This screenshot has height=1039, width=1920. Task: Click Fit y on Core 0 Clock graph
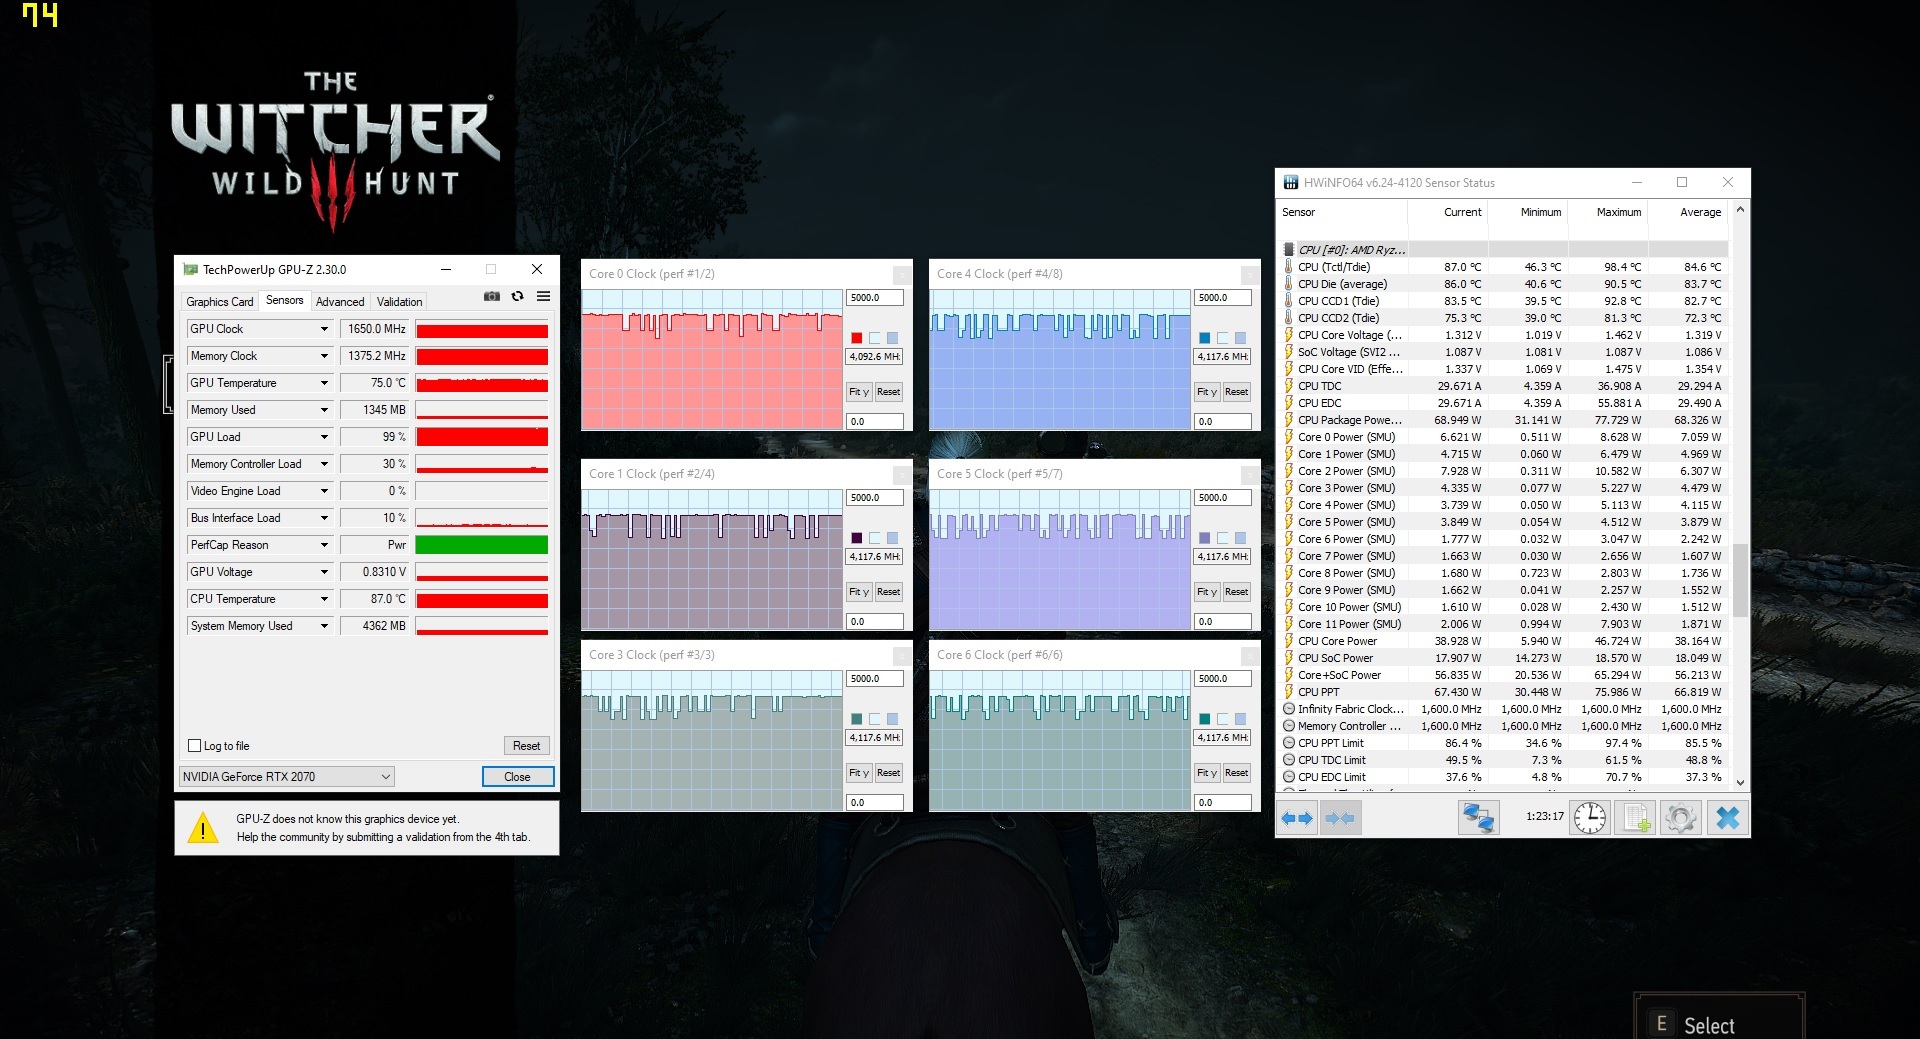coord(859,392)
